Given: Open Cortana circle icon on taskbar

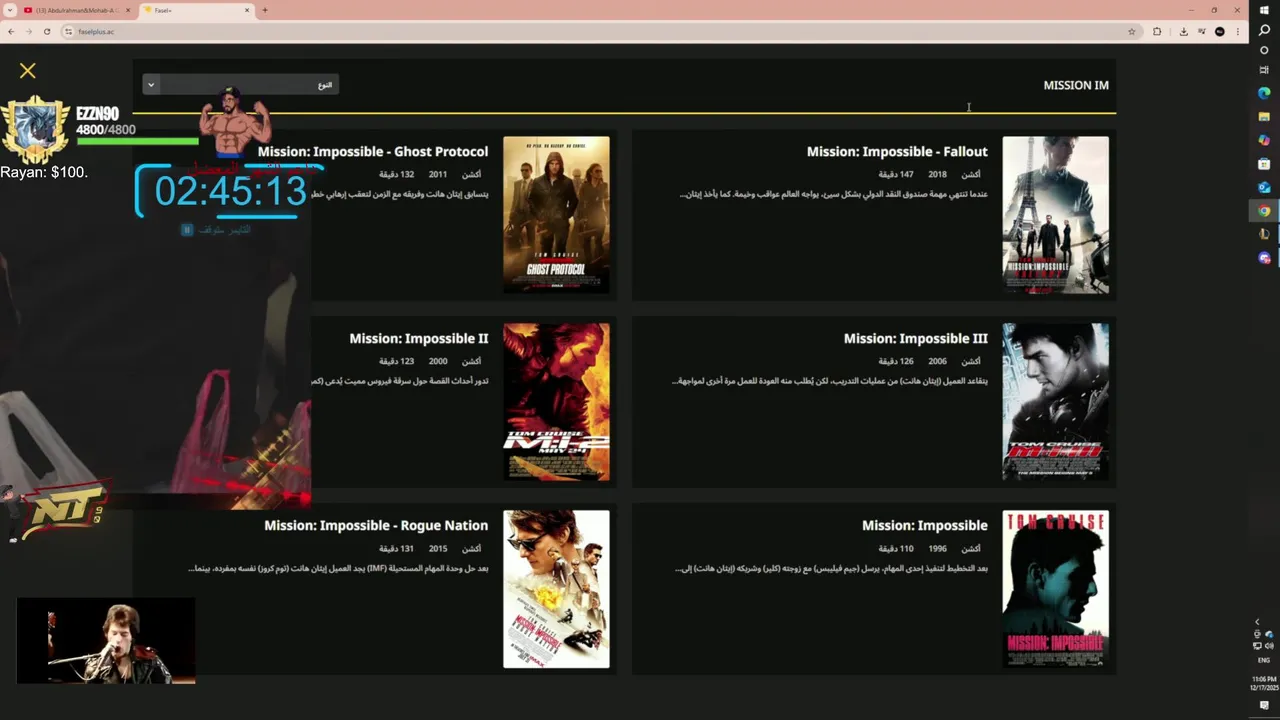Looking at the screenshot, I should coord(1264,51).
